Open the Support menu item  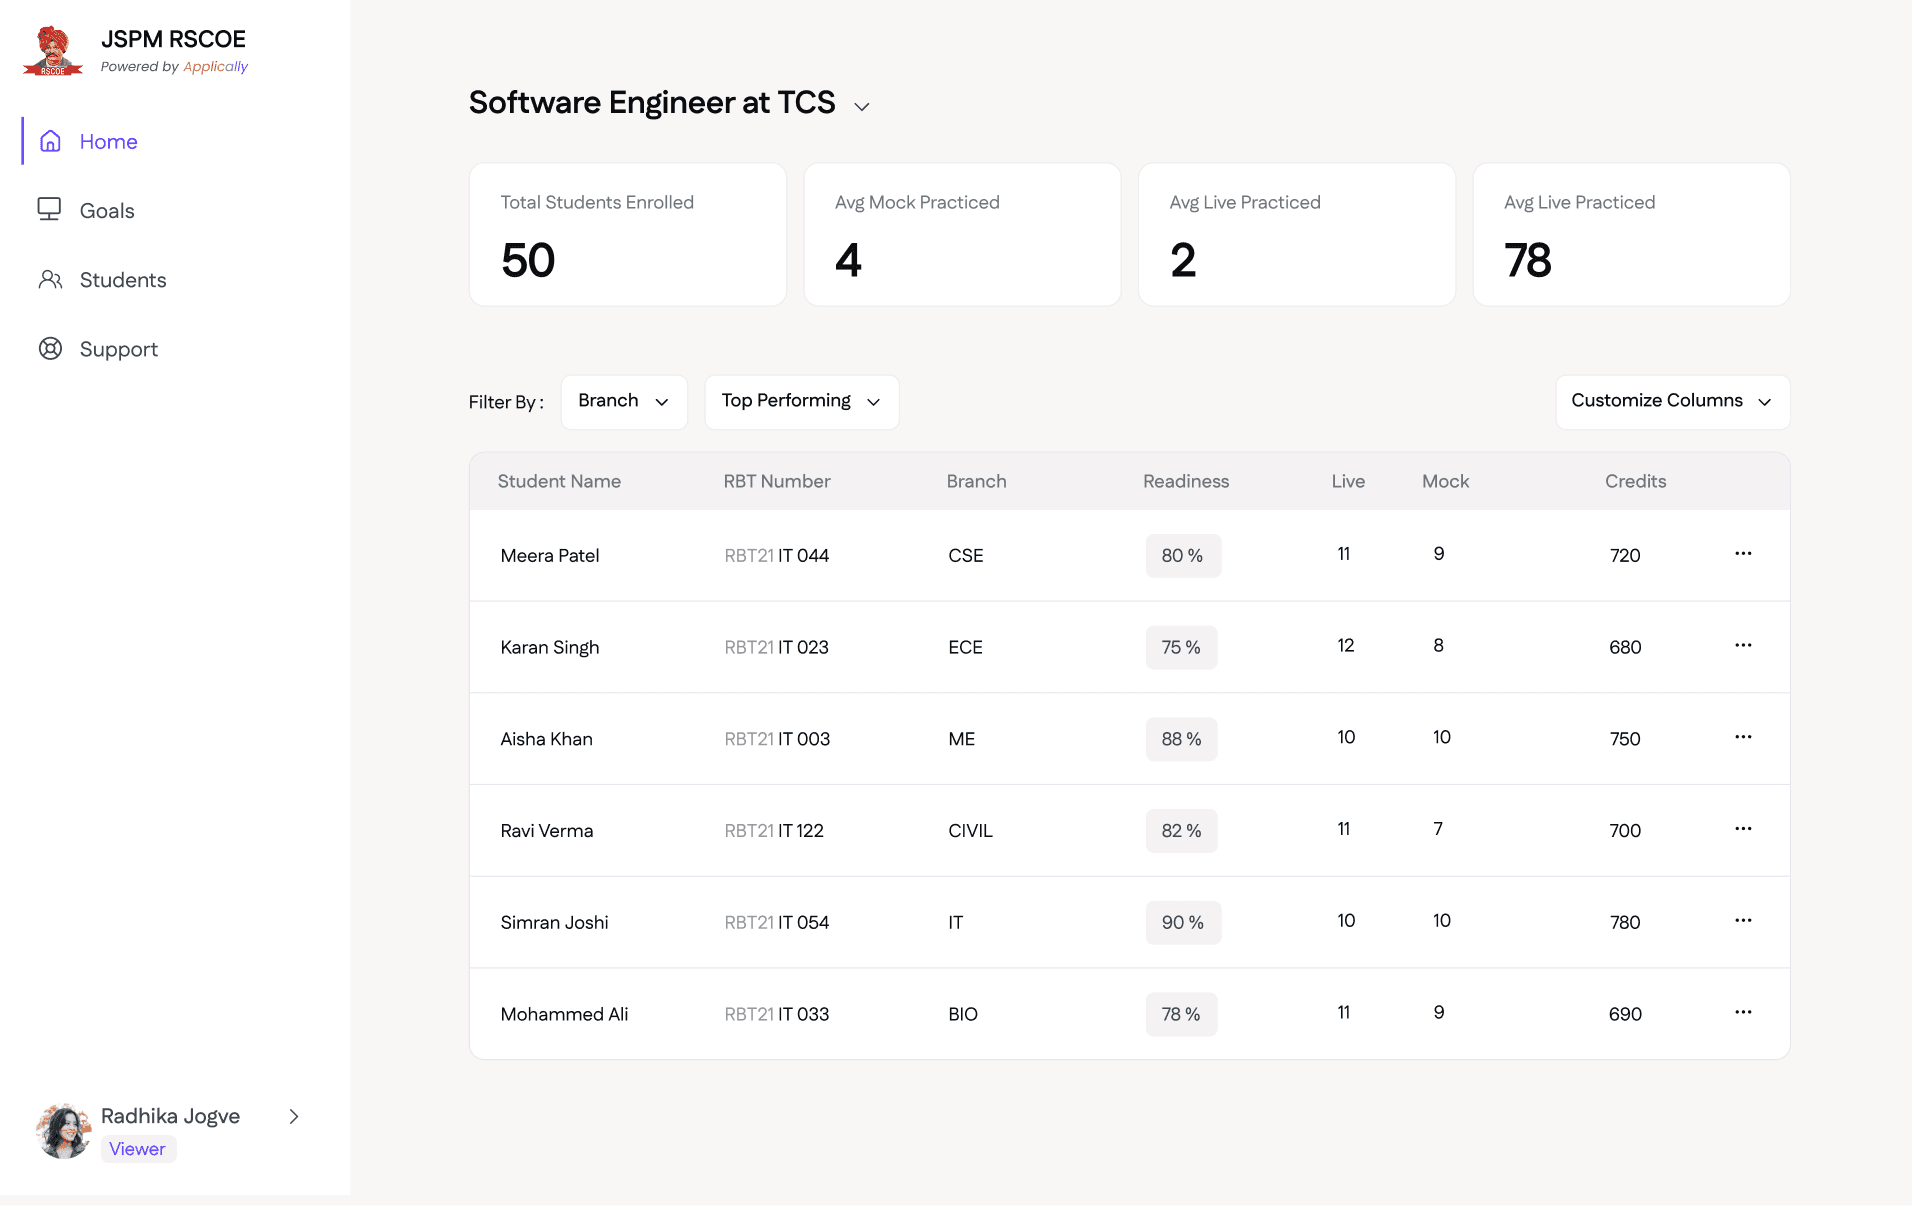(x=118, y=349)
